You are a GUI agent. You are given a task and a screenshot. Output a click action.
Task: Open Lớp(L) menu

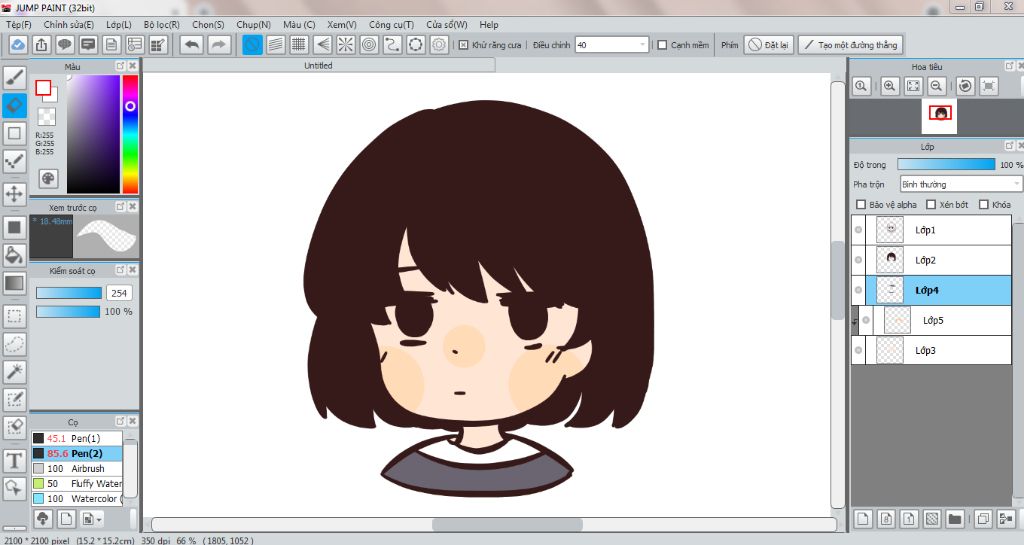(x=119, y=25)
